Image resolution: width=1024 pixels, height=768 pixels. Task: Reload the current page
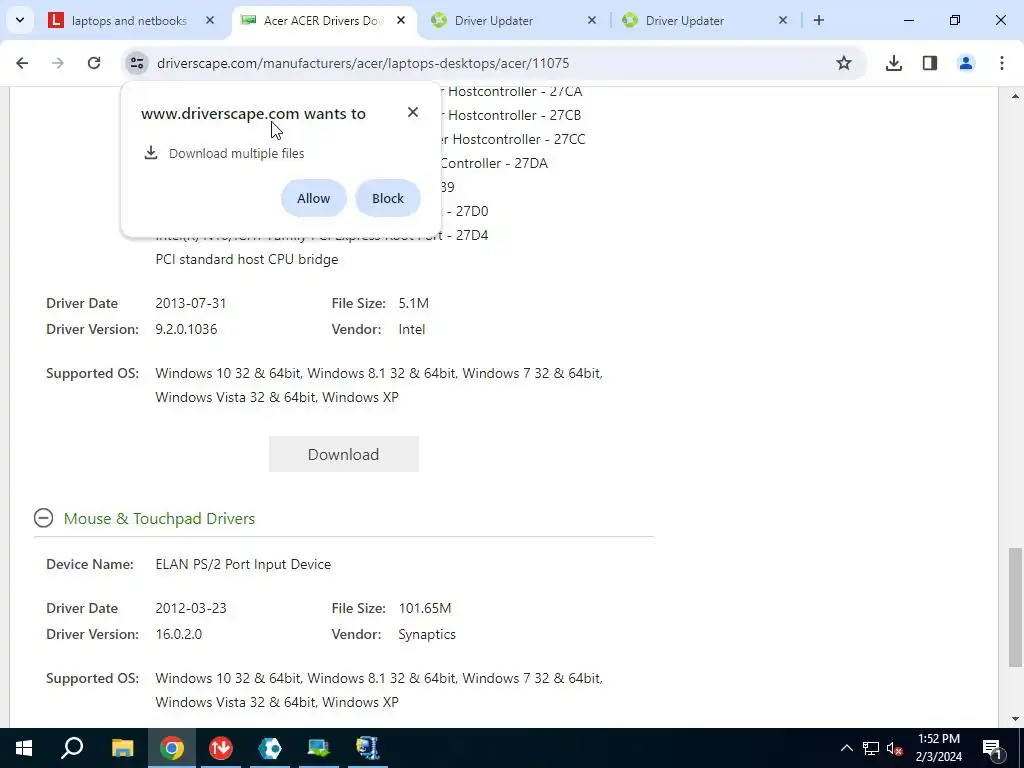coord(94,63)
